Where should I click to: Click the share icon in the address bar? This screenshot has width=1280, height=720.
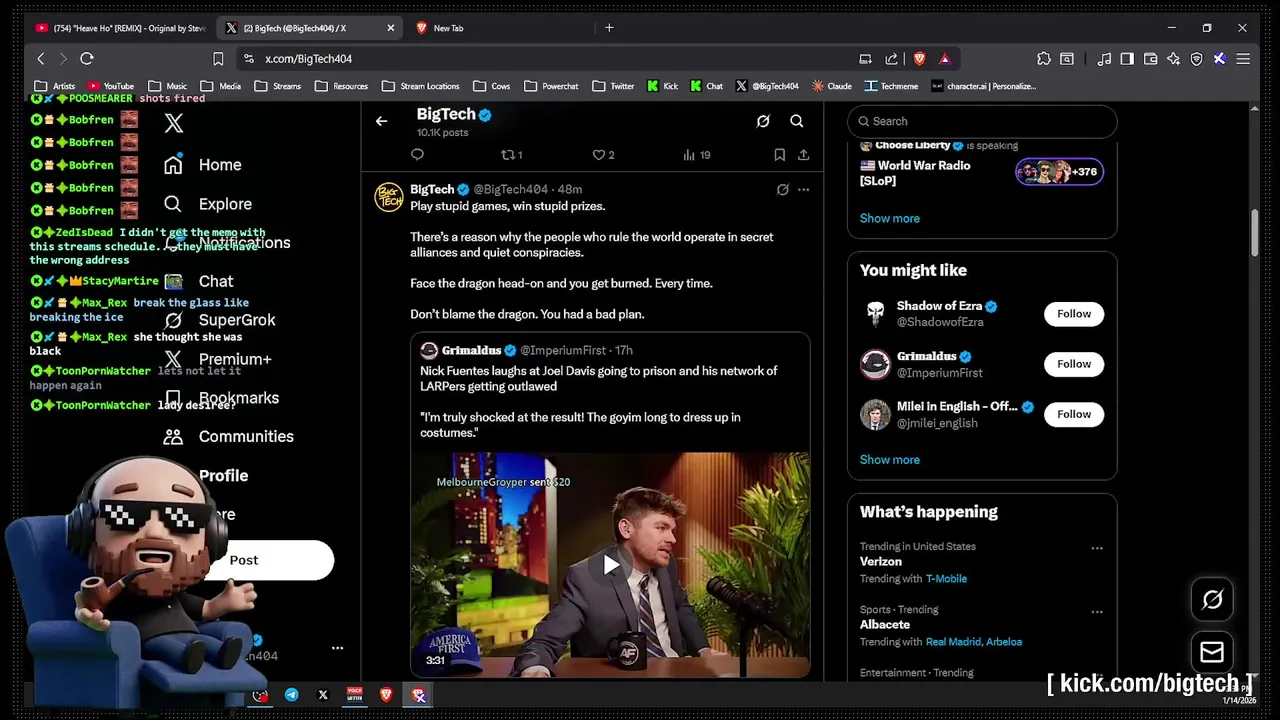tap(891, 59)
